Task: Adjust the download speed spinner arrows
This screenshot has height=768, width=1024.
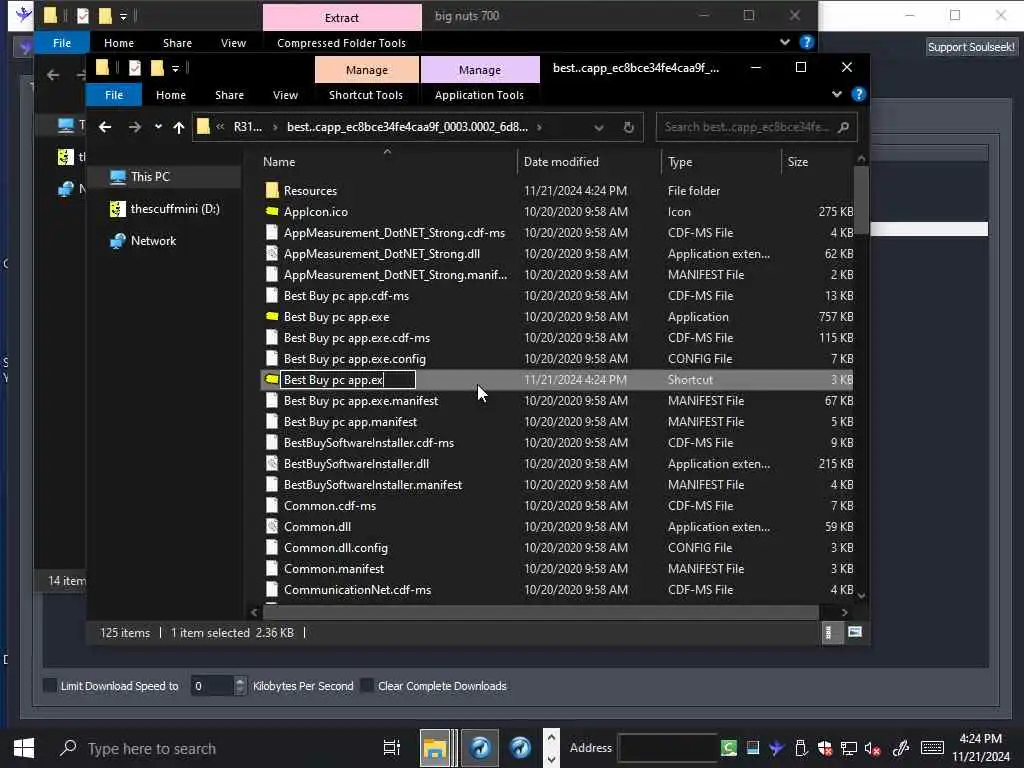Action: coord(240,686)
